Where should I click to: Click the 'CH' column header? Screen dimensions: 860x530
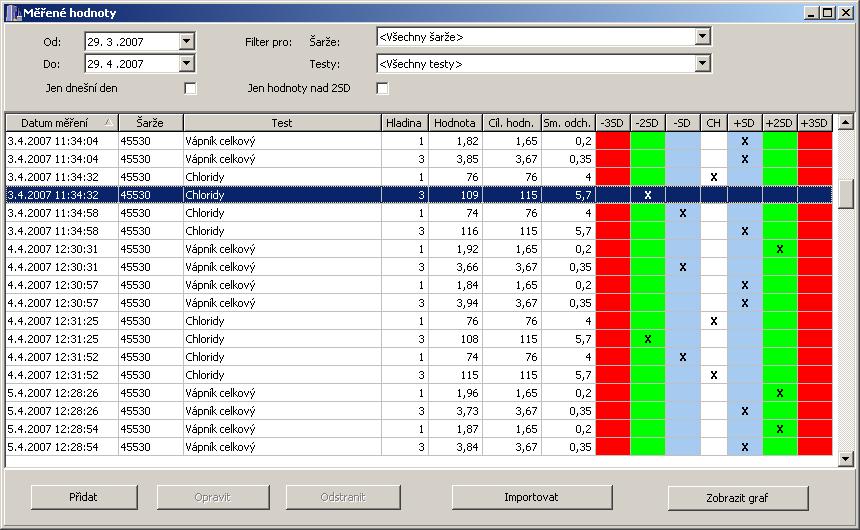pyautogui.click(x=714, y=123)
